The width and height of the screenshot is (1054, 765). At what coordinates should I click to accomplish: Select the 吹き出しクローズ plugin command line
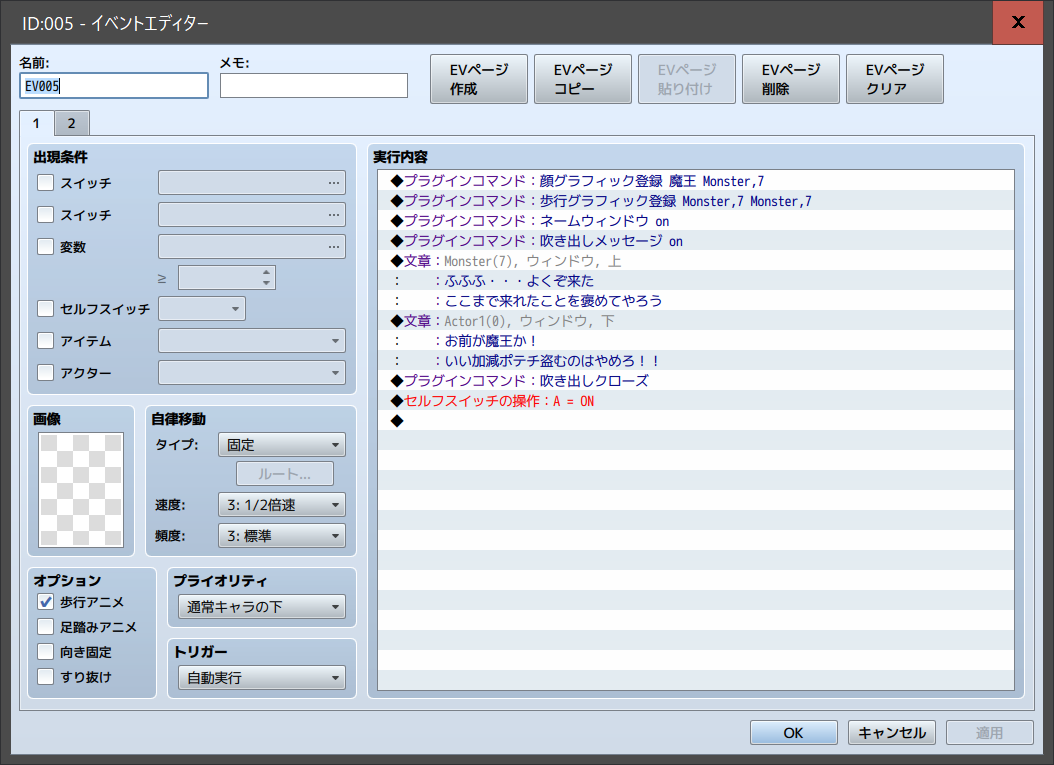click(x=696, y=380)
